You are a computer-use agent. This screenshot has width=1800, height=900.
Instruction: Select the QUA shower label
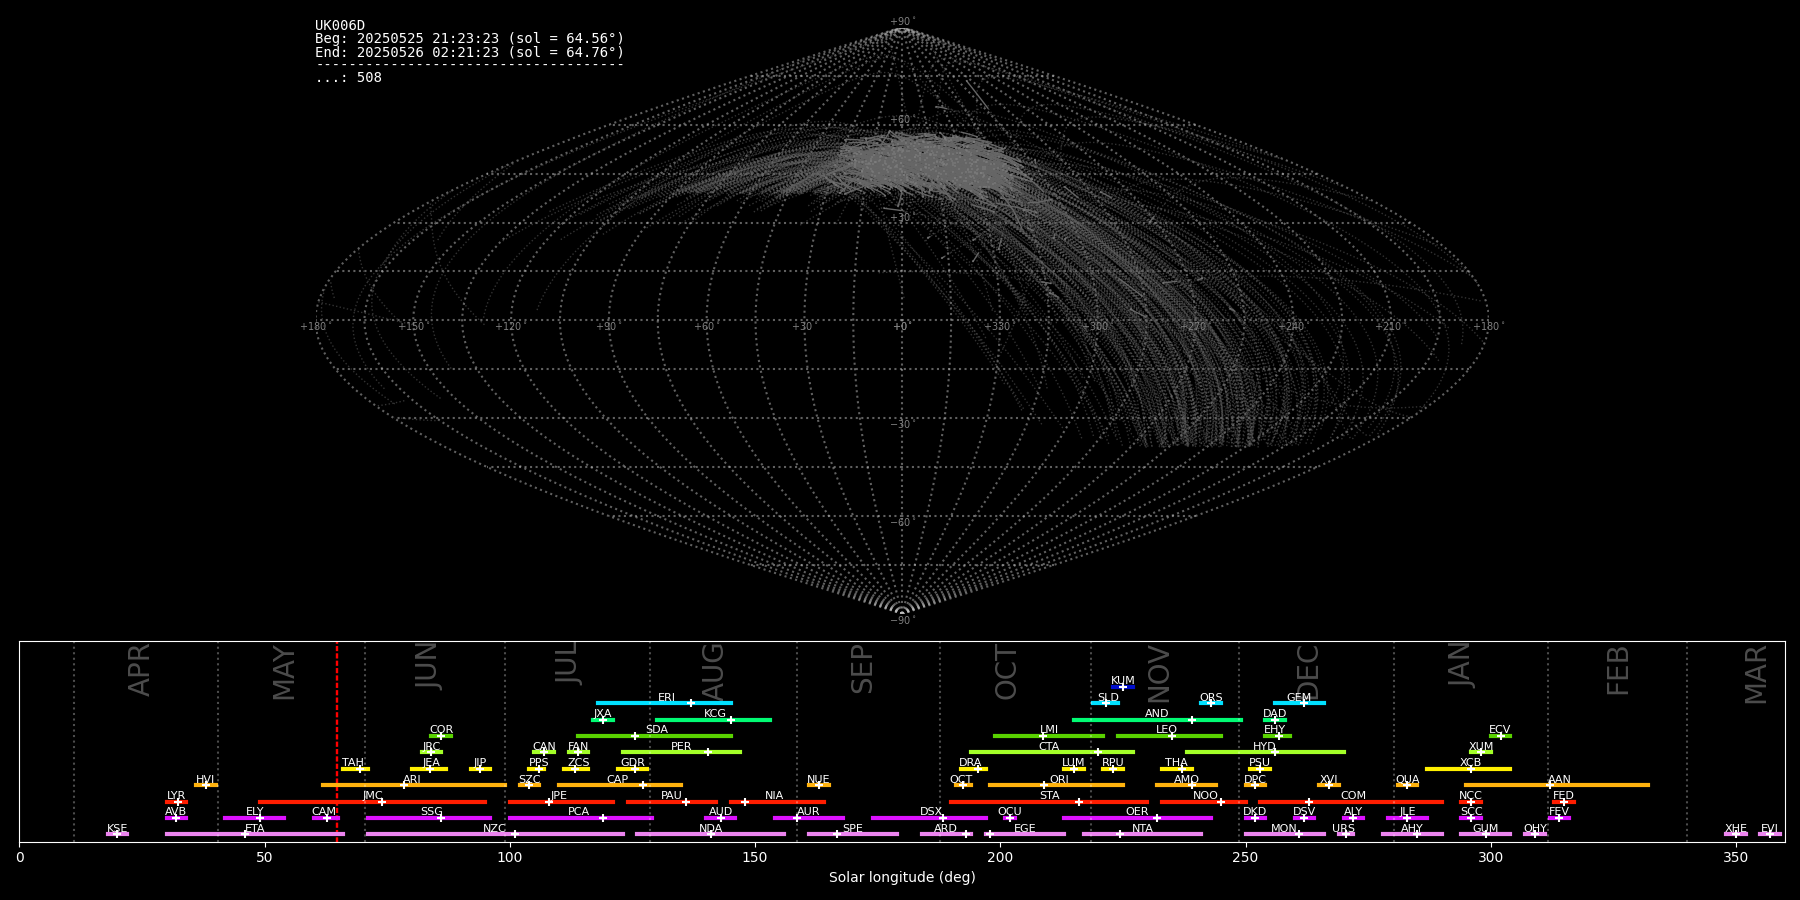point(1408,780)
